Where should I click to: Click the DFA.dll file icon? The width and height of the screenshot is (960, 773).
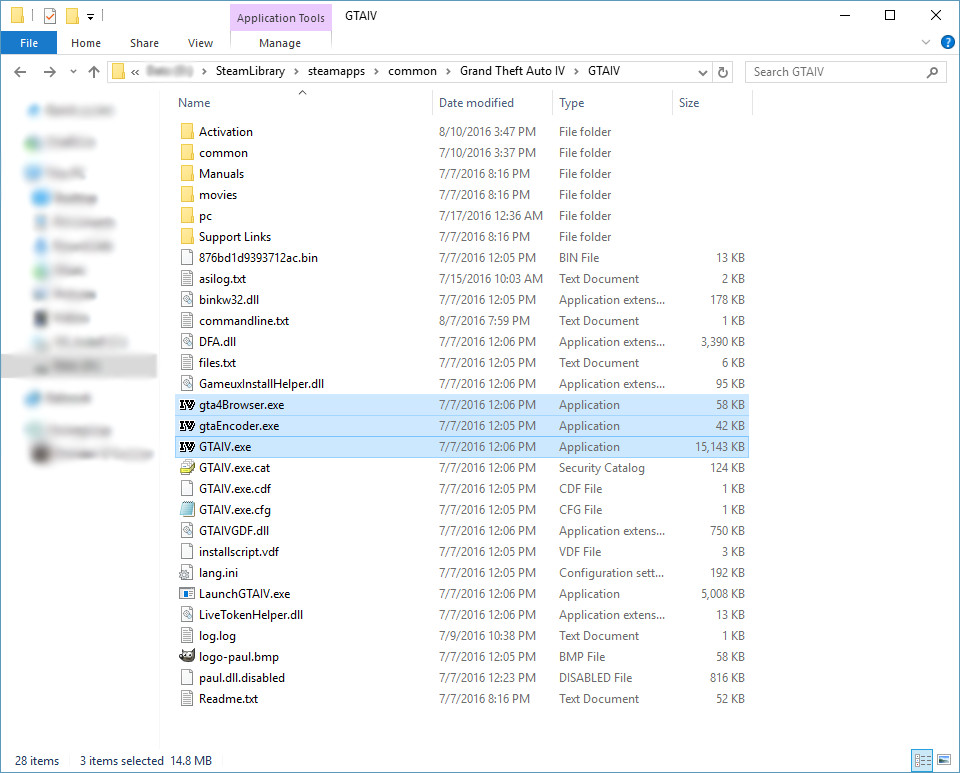click(187, 342)
